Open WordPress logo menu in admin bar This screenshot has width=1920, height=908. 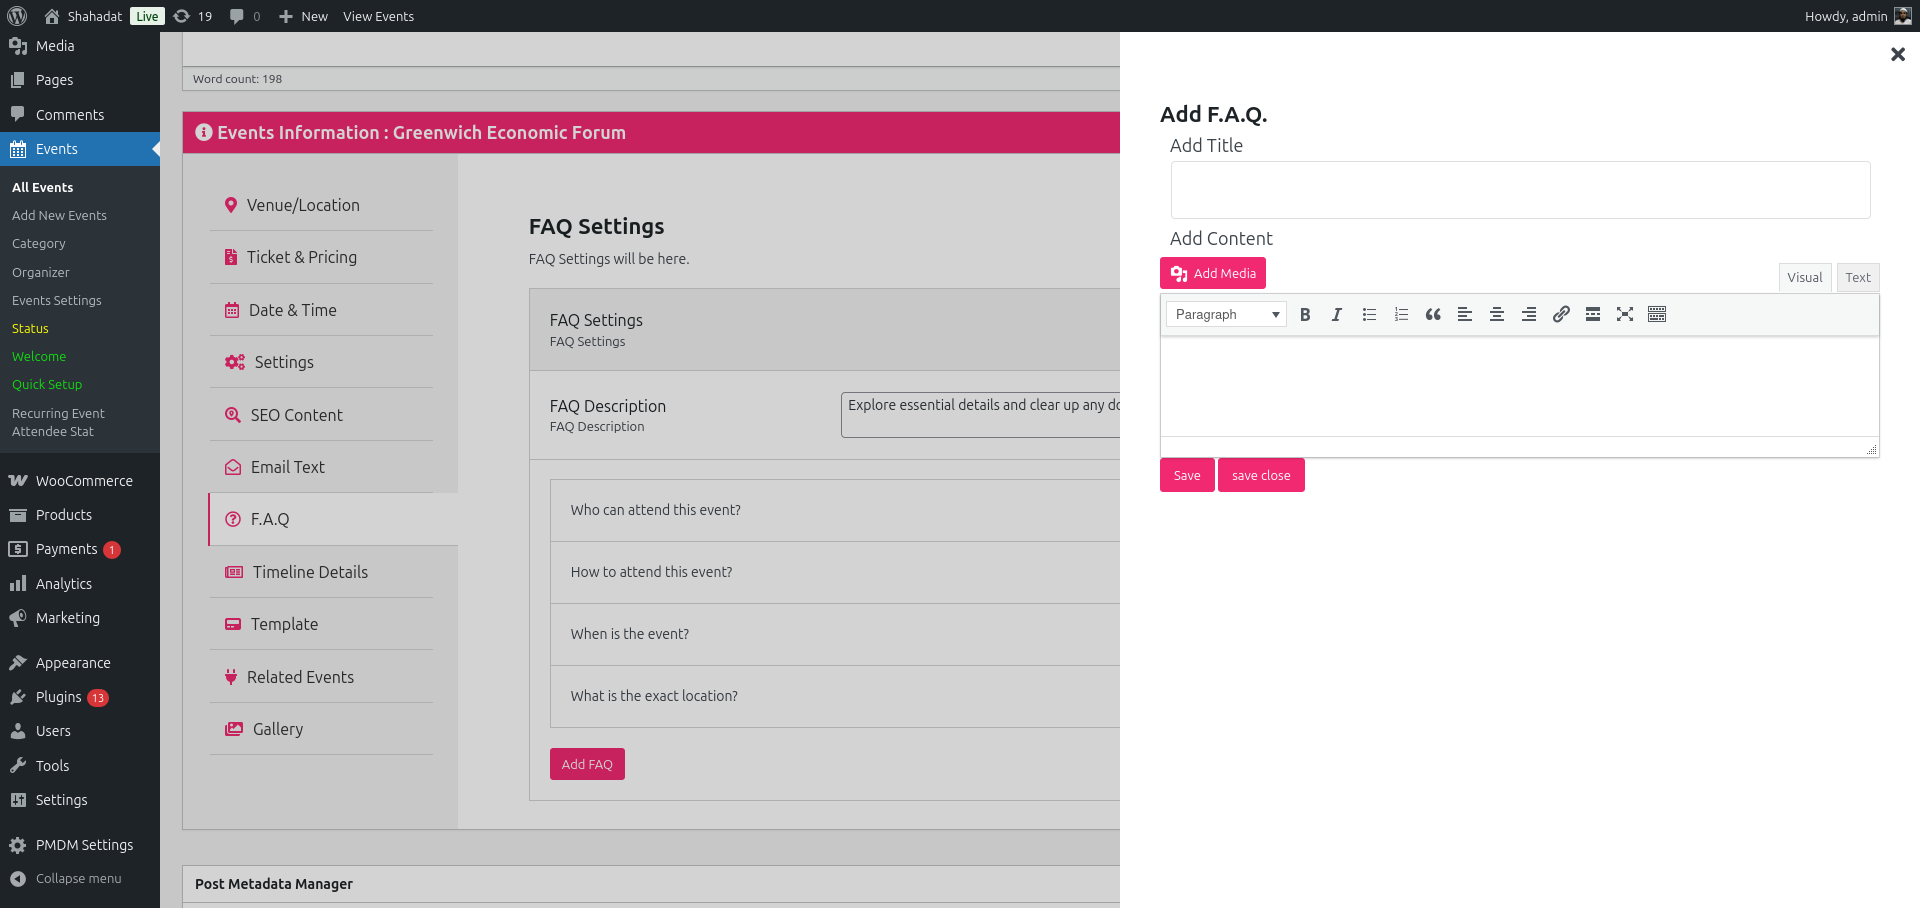pyautogui.click(x=17, y=16)
